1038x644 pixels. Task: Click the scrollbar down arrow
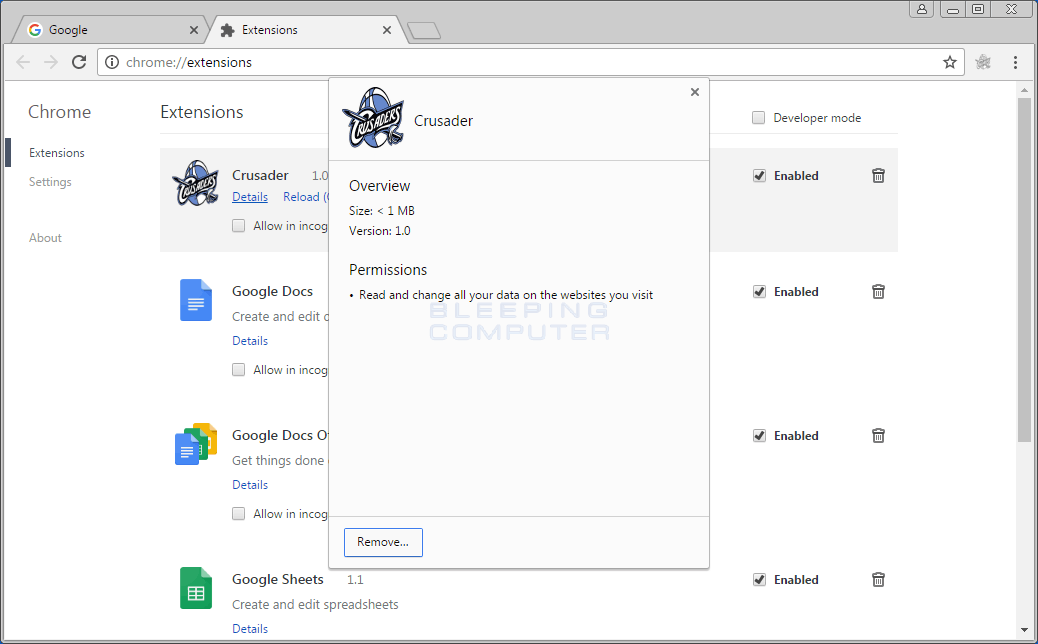tap(1024, 630)
